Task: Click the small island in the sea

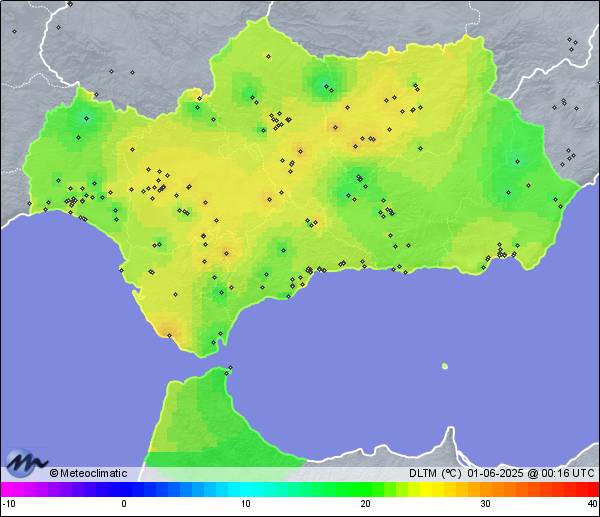Action: click(x=445, y=366)
